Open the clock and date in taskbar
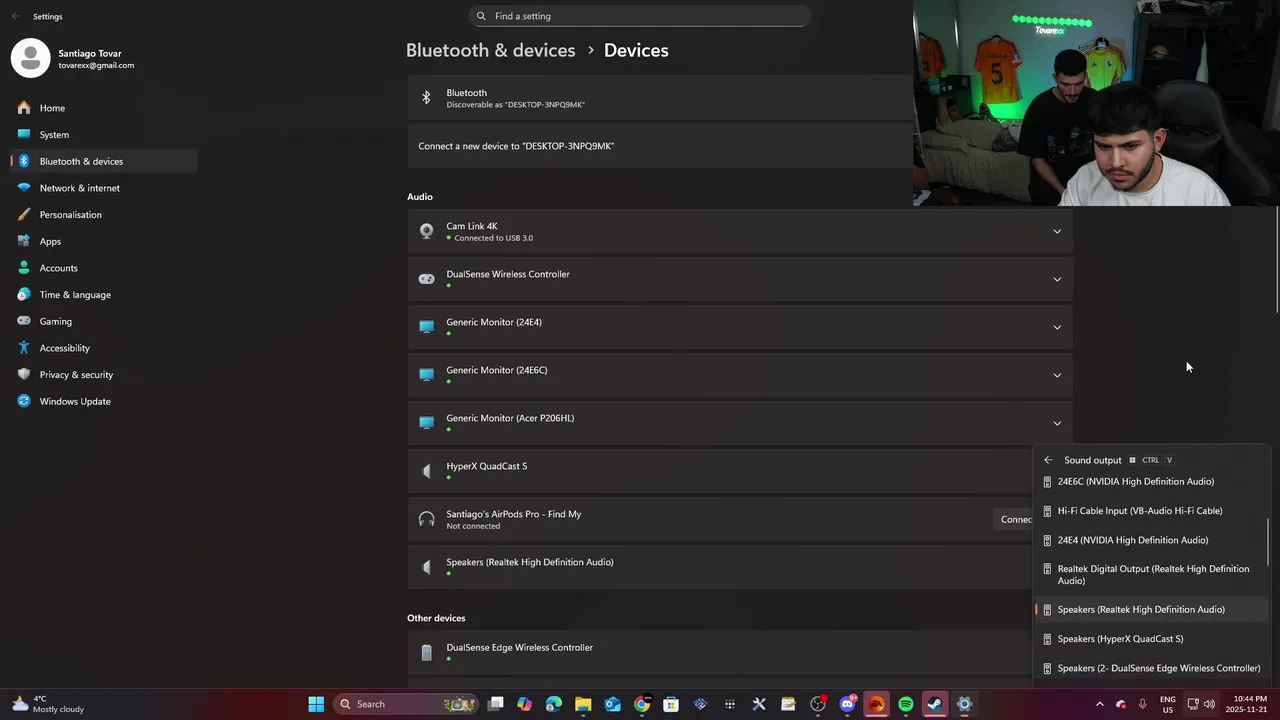Viewport: 1280px width, 720px height. (1246, 704)
